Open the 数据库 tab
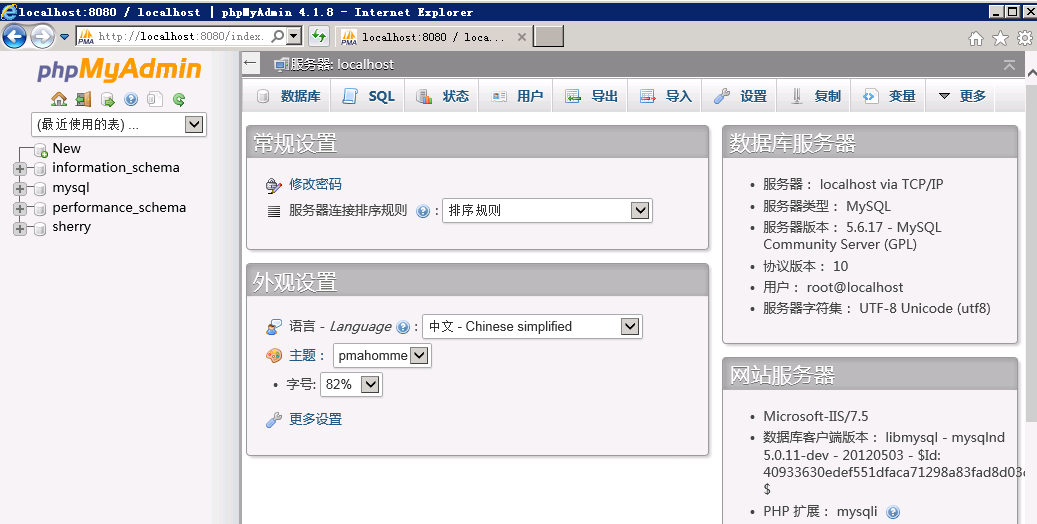Screen dimensions: 1037x524 tap(288, 97)
